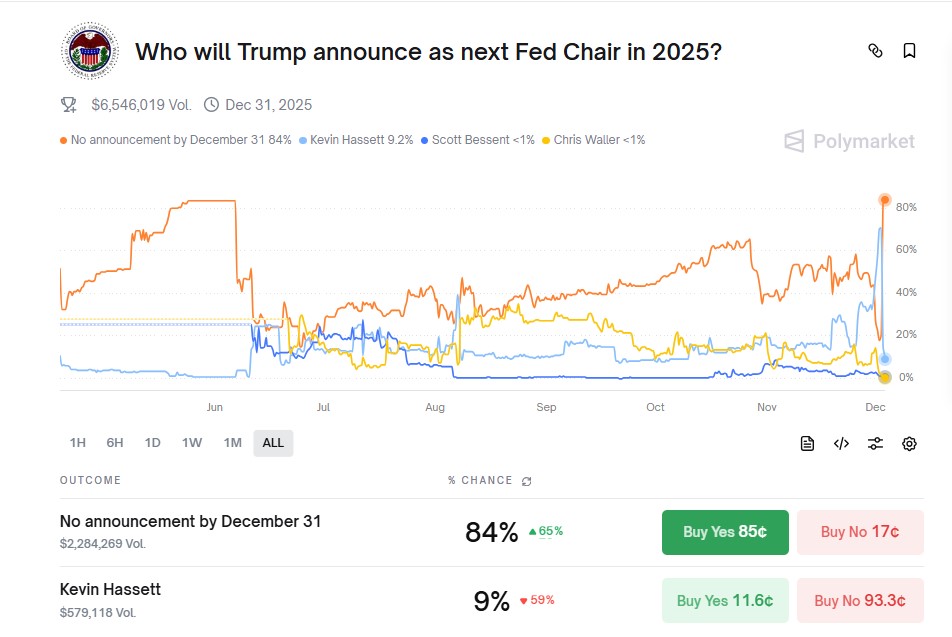952x637 pixels.
Task: Buy Yes at 85¢ for No announcement
Action: coord(725,532)
